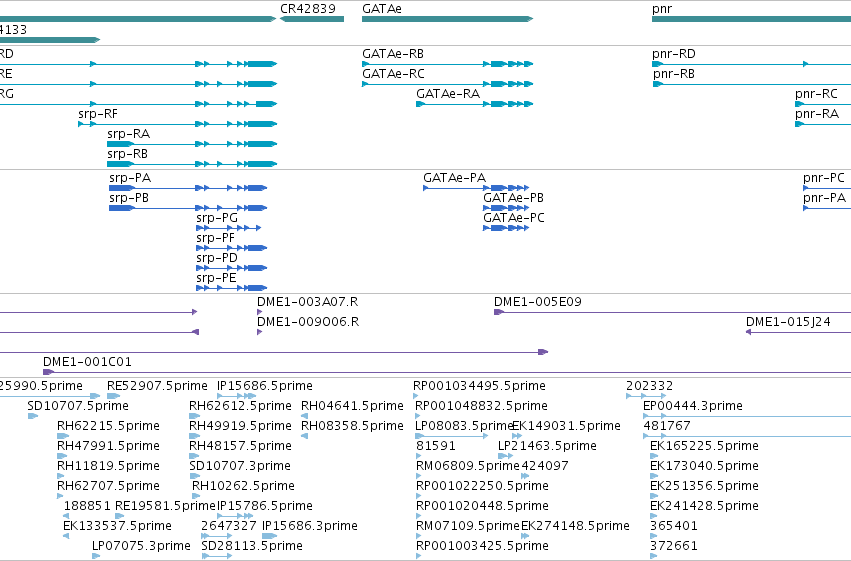Select the EK165225.5prime EST label

point(704,447)
